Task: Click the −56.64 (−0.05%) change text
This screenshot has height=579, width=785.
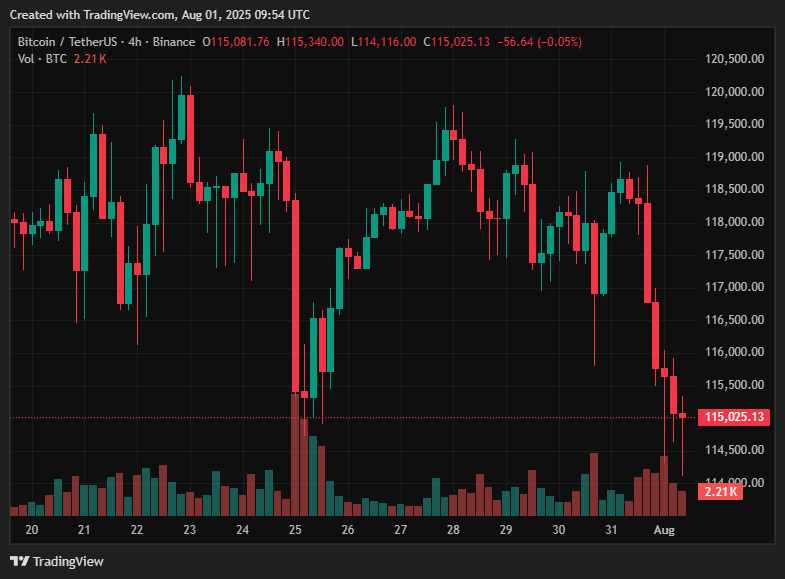Action: click(539, 42)
